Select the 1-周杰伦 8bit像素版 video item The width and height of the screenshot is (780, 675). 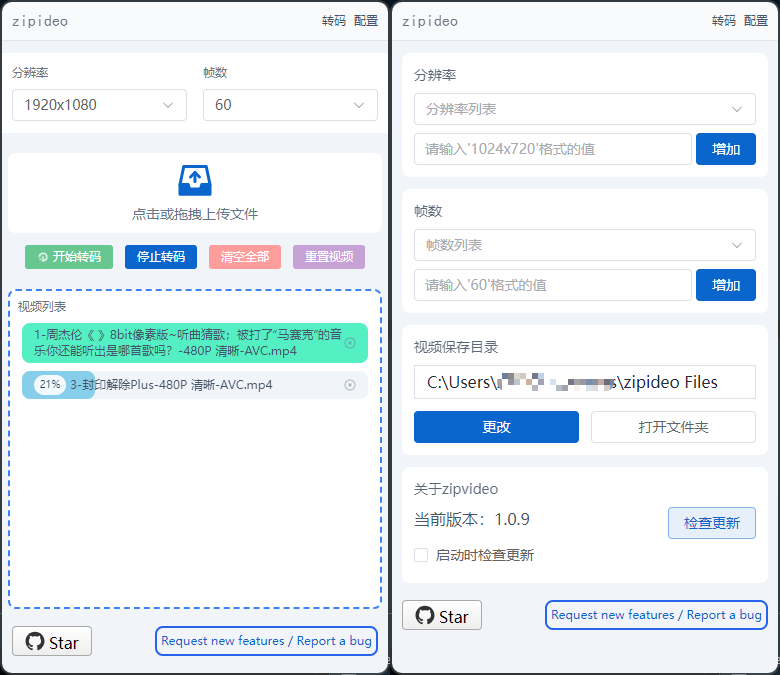coord(195,343)
